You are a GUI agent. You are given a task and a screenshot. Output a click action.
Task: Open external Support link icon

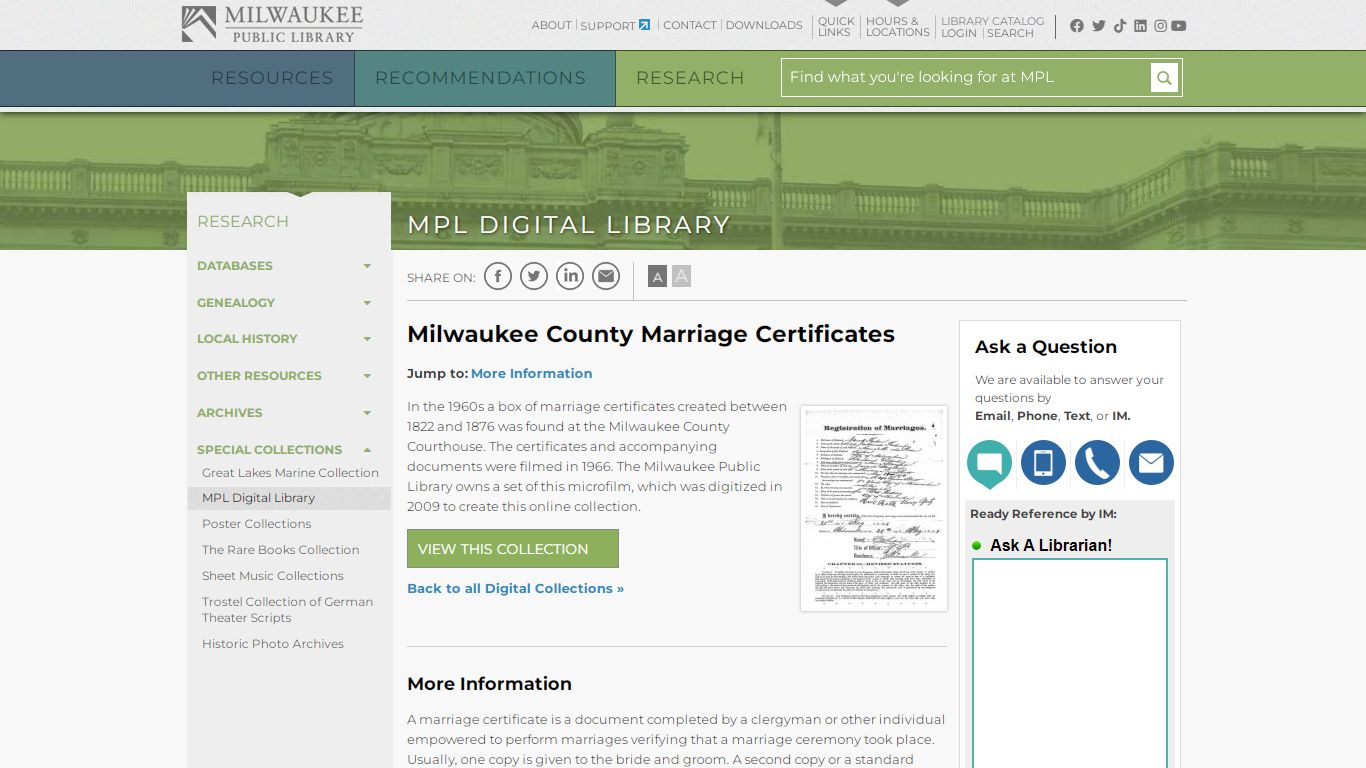click(x=645, y=25)
